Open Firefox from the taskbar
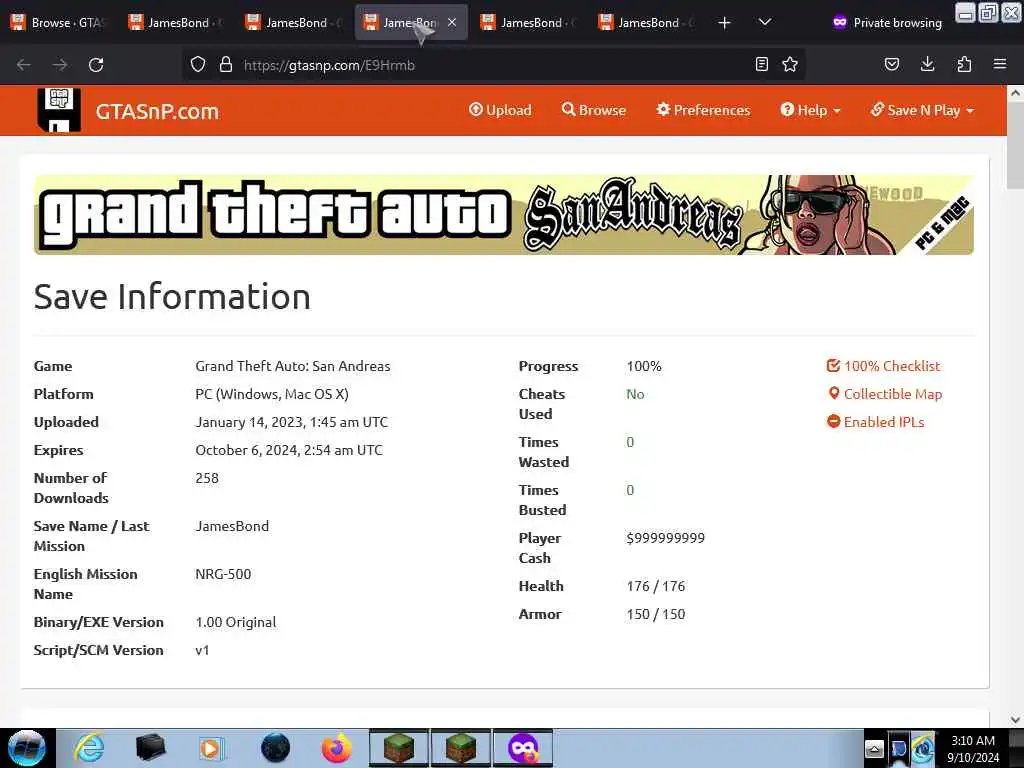The height and width of the screenshot is (768, 1024). pyautogui.click(x=336, y=748)
